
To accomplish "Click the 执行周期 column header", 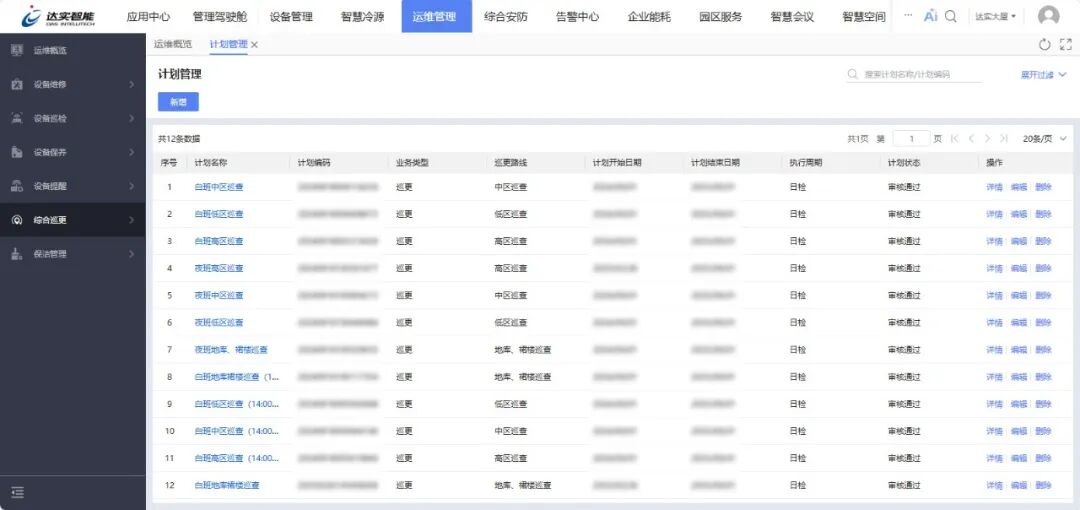I will click(806, 163).
